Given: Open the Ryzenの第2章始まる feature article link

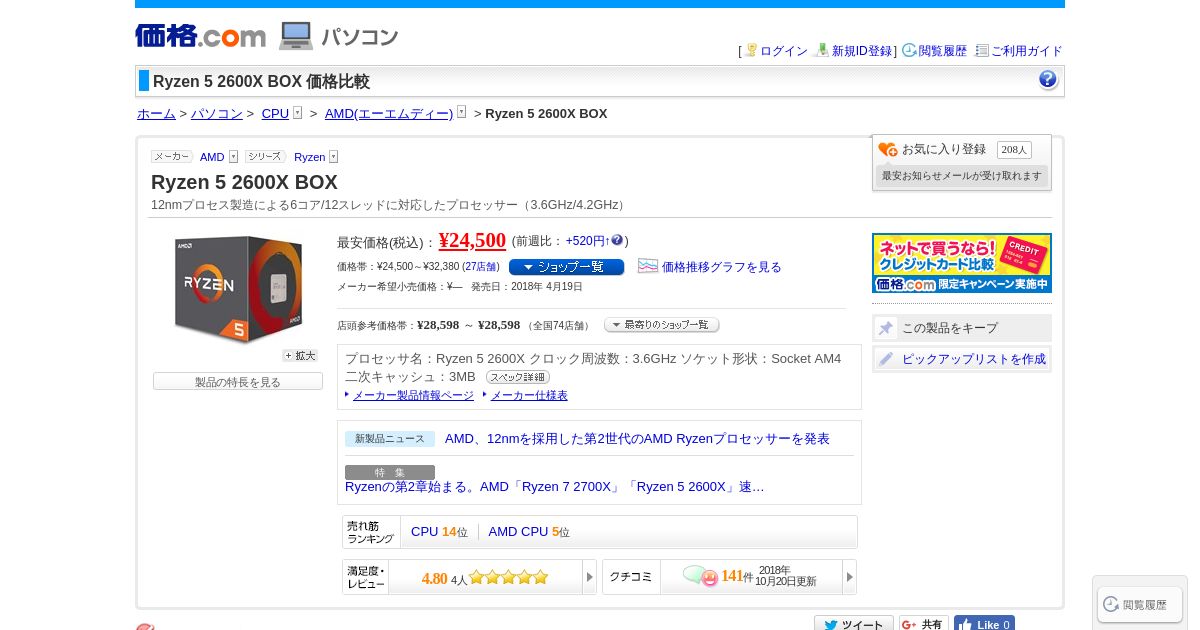Looking at the screenshot, I should (555, 487).
